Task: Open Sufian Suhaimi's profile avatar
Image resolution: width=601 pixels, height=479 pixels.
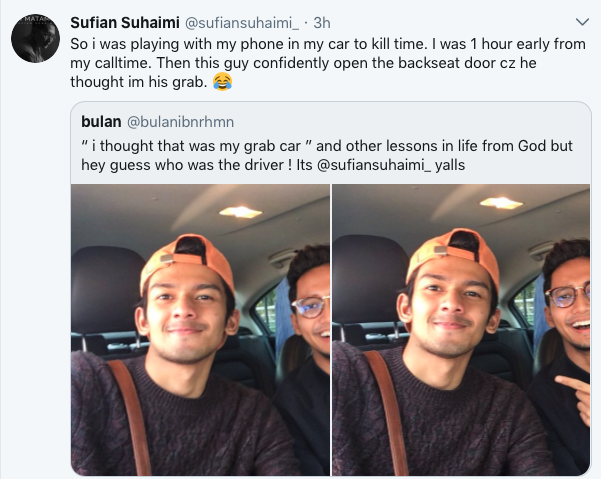Action: pyautogui.click(x=35, y=39)
